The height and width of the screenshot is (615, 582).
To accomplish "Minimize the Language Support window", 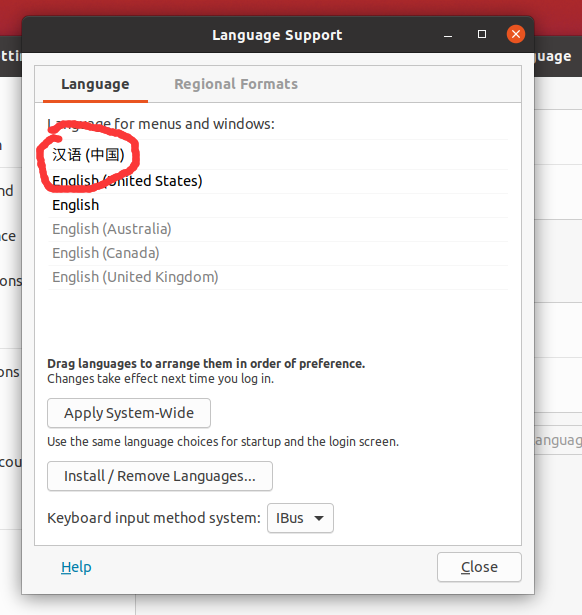I will coord(448,35).
